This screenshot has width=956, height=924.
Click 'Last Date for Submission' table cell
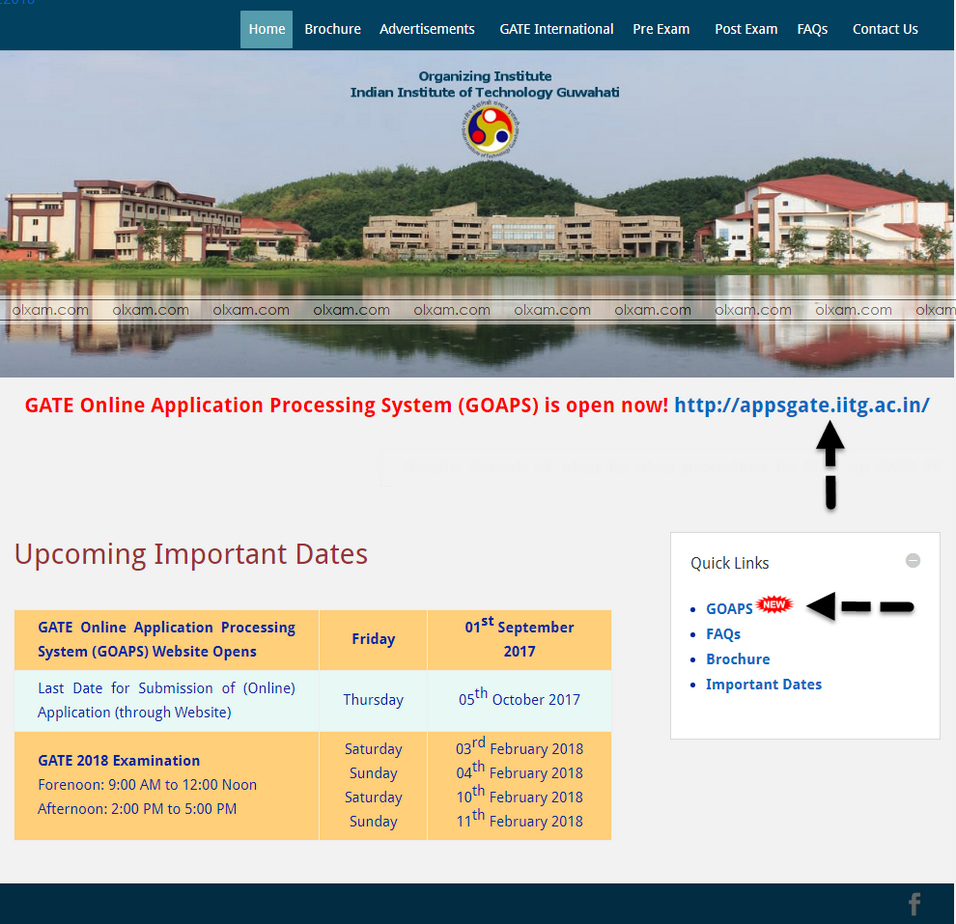[166, 700]
